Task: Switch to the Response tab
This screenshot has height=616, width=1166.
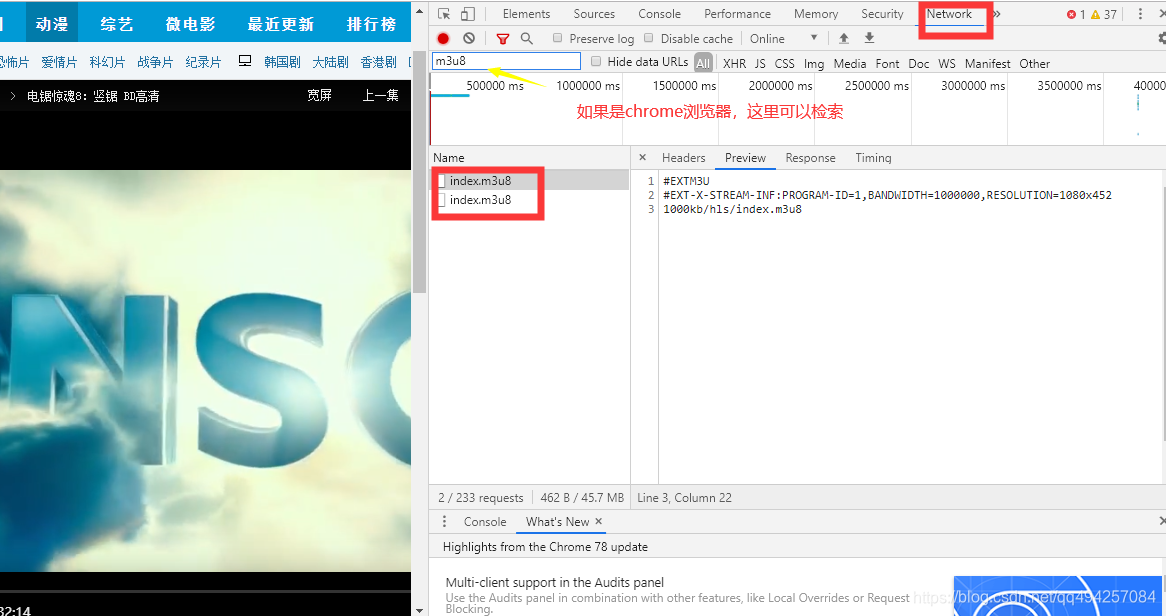Action: point(810,158)
